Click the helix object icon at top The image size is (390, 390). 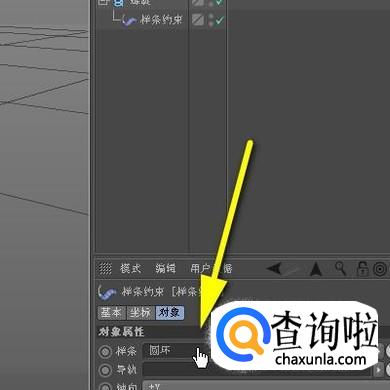point(119,3)
